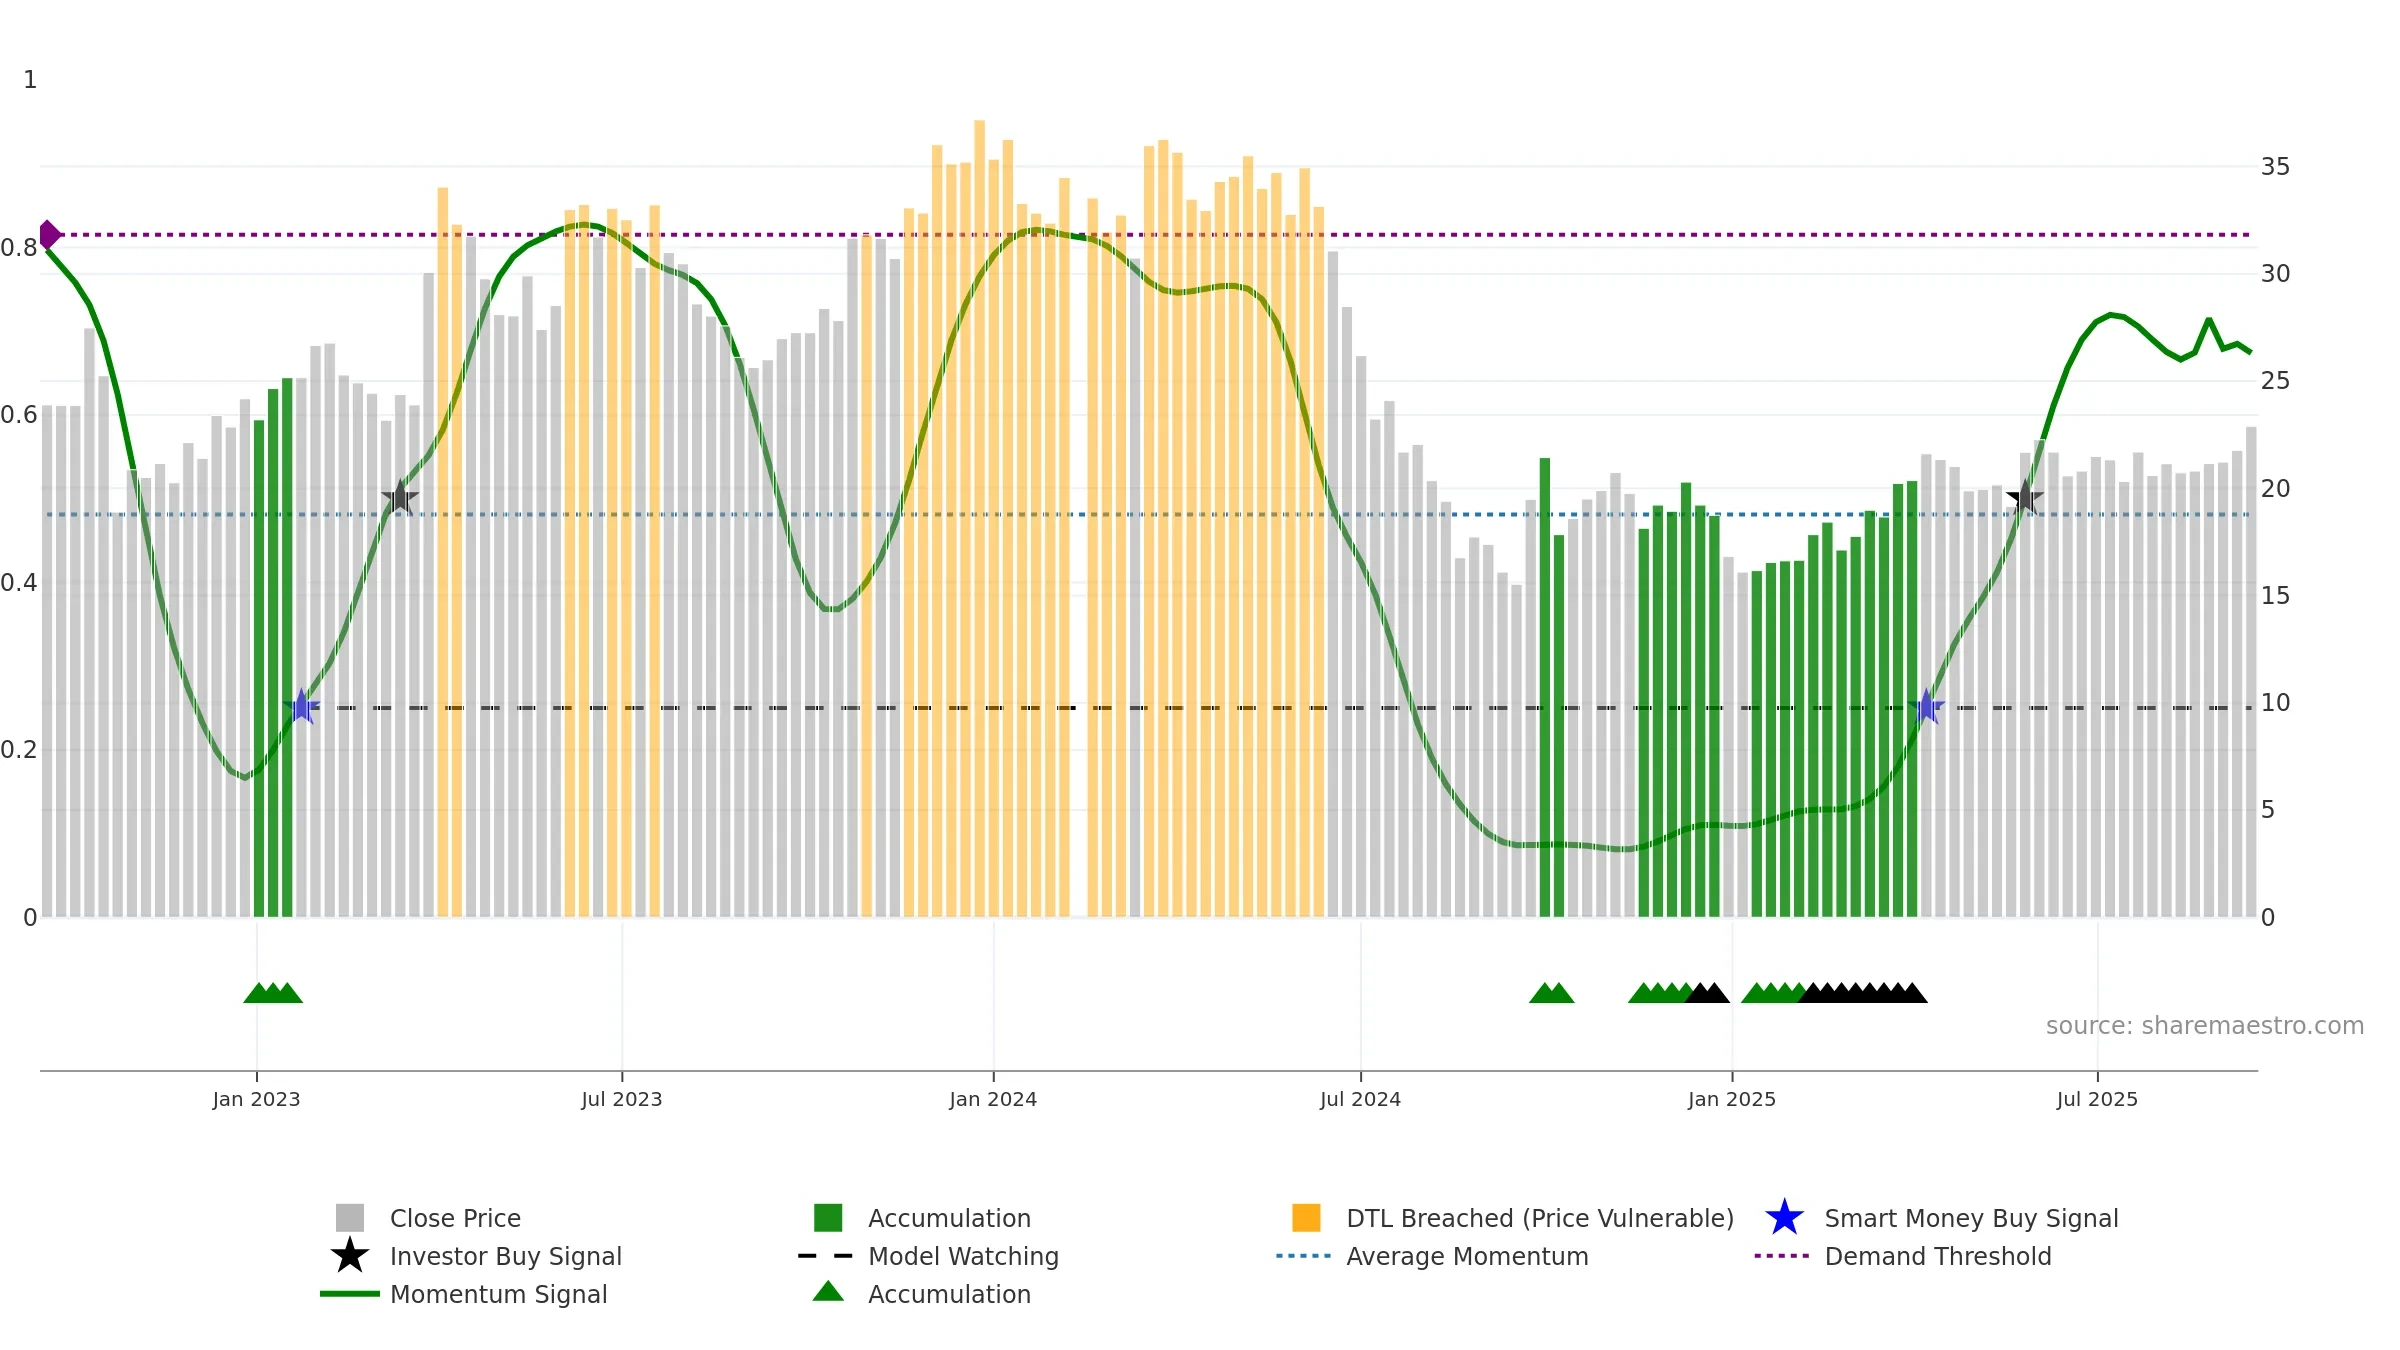Viewport: 2400px width, 1350px height.
Task: Click the tallest orange bar near Jan 2024
Action: pyautogui.click(x=979, y=518)
